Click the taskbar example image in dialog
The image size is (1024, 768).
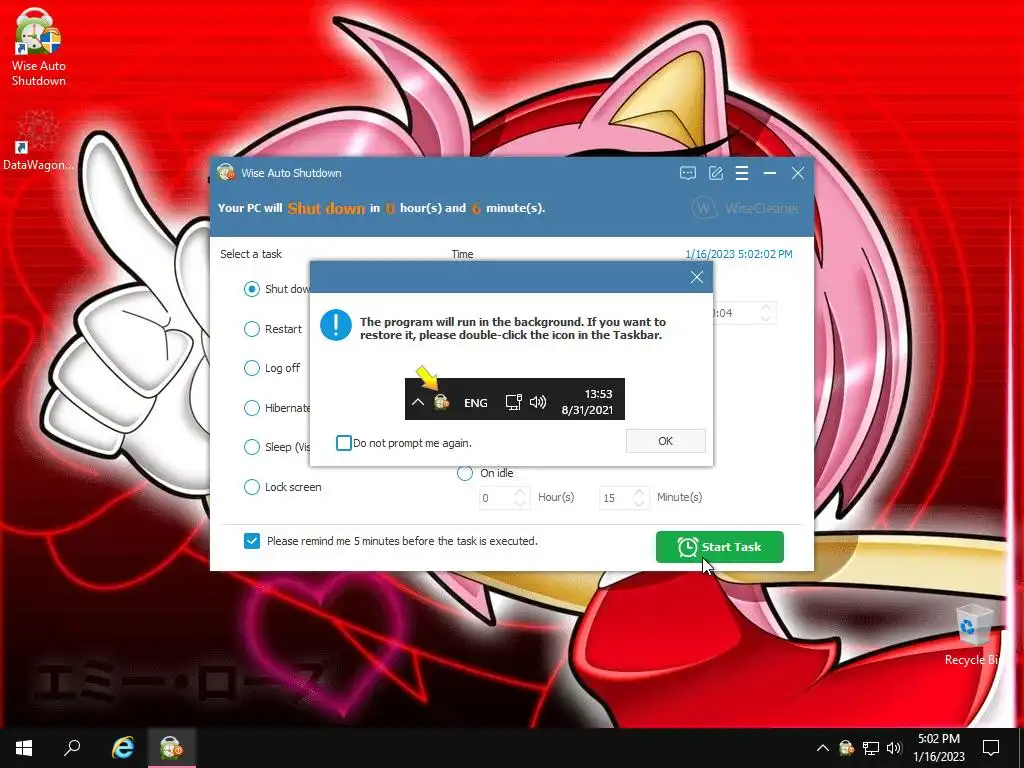click(x=515, y=398)
